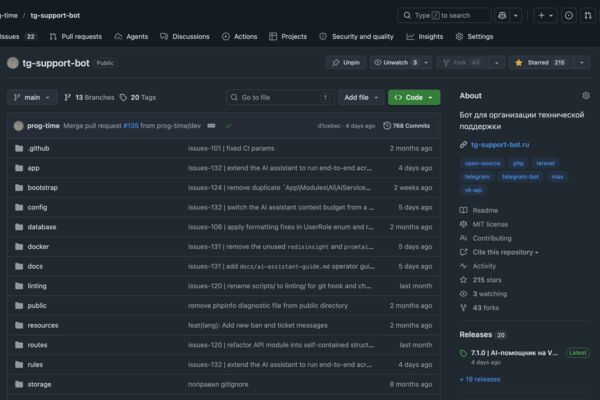
Task: Open the green Code dropdown
Action: (414, 98)
